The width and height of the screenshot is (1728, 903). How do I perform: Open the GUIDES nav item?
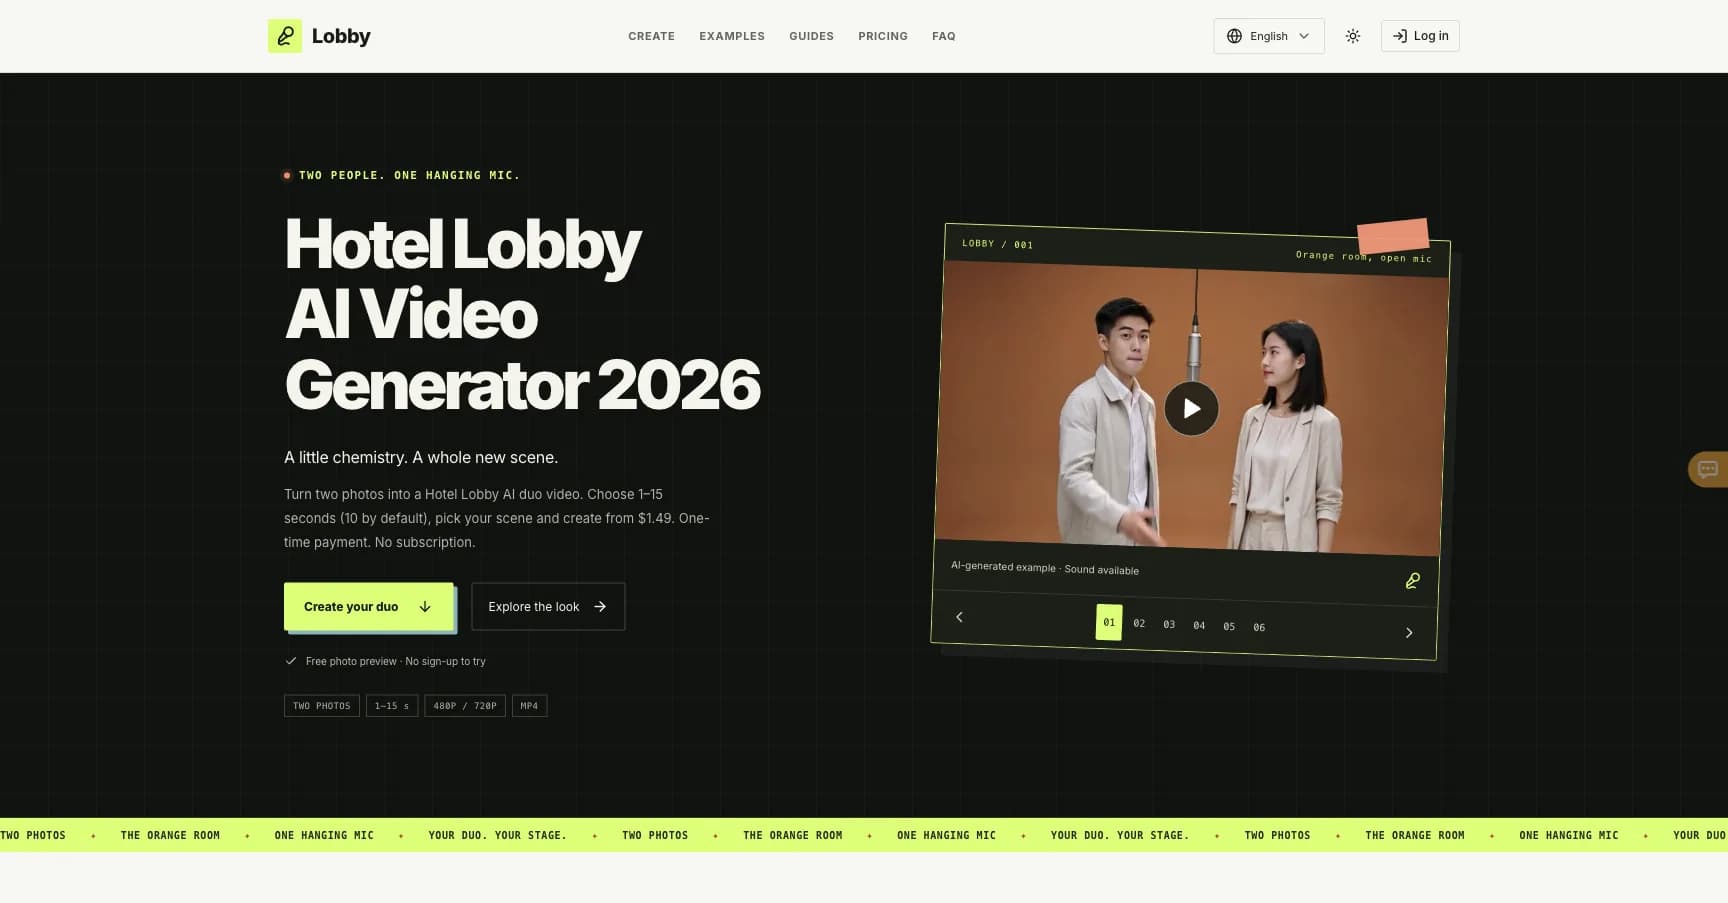coord(811,36)
